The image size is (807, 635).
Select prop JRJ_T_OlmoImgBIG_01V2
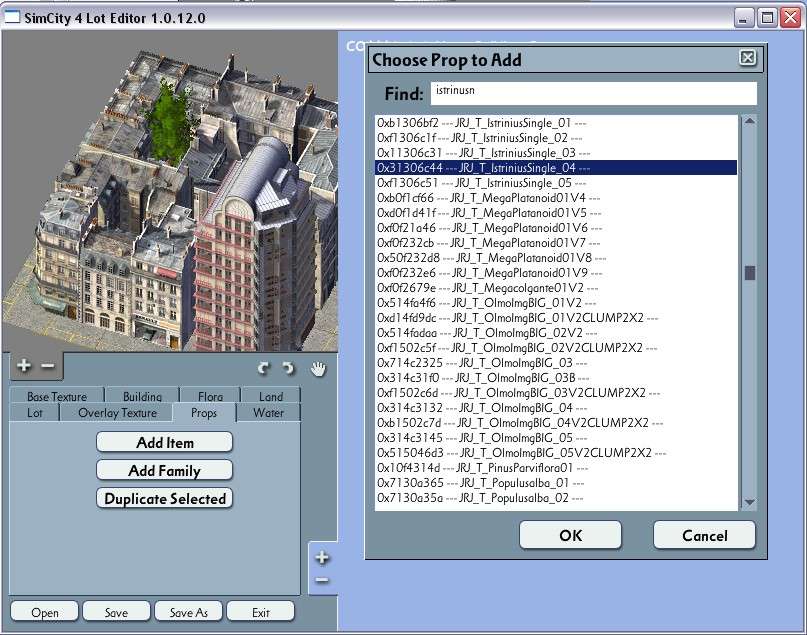(x=556, y=303)
